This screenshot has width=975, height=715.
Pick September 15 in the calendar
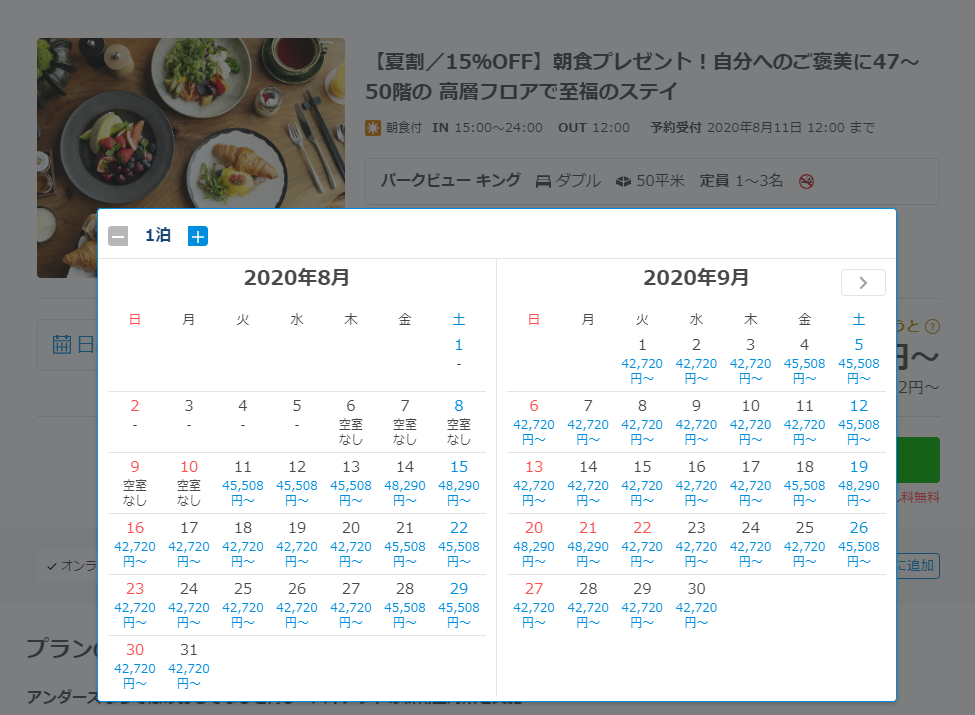[x=642, y=483]
